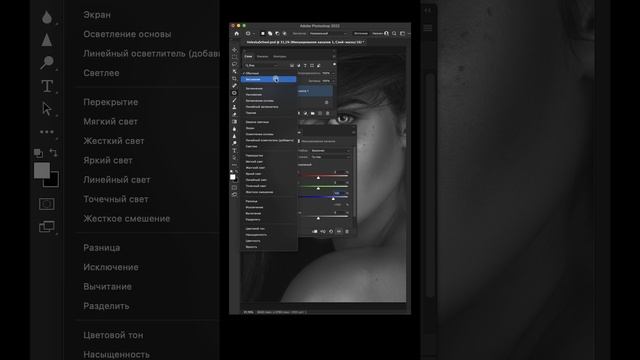Switch to the Контуры tab
This screenshot has width=640, height=360.
coord(280,56)
